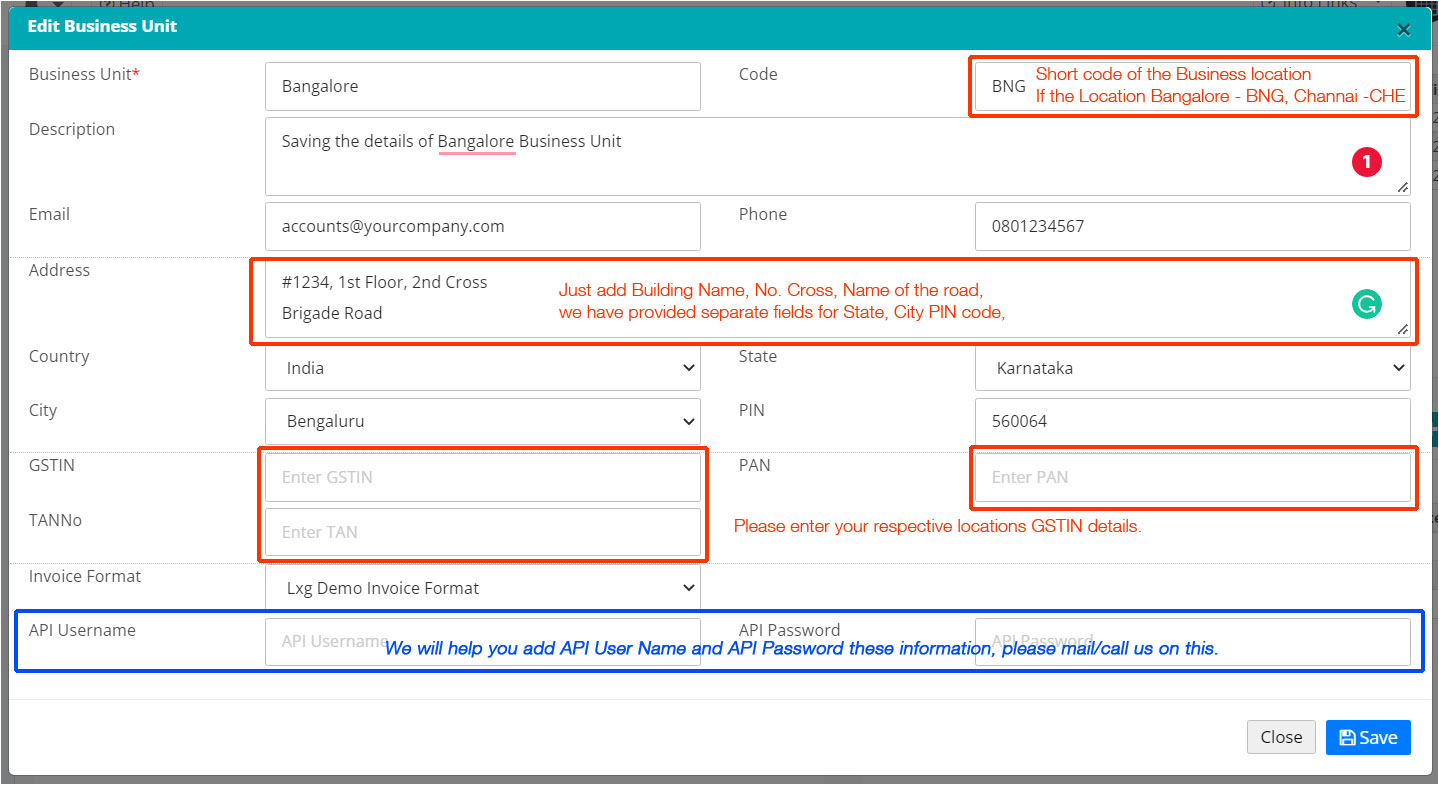Focus the PIN code field
Screen dimensions: 1439x785
(1192, 421)
